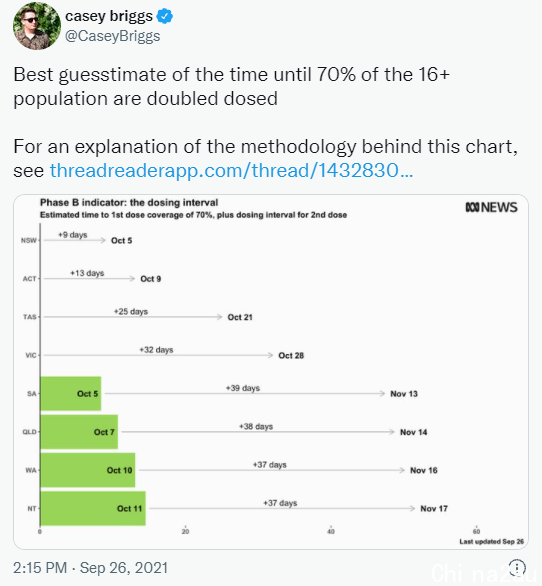This screenshot has width=542, height=586.
Task: Click the Nov 17 end date for NT
Action: pyautogui.click(x=434, y=509)
